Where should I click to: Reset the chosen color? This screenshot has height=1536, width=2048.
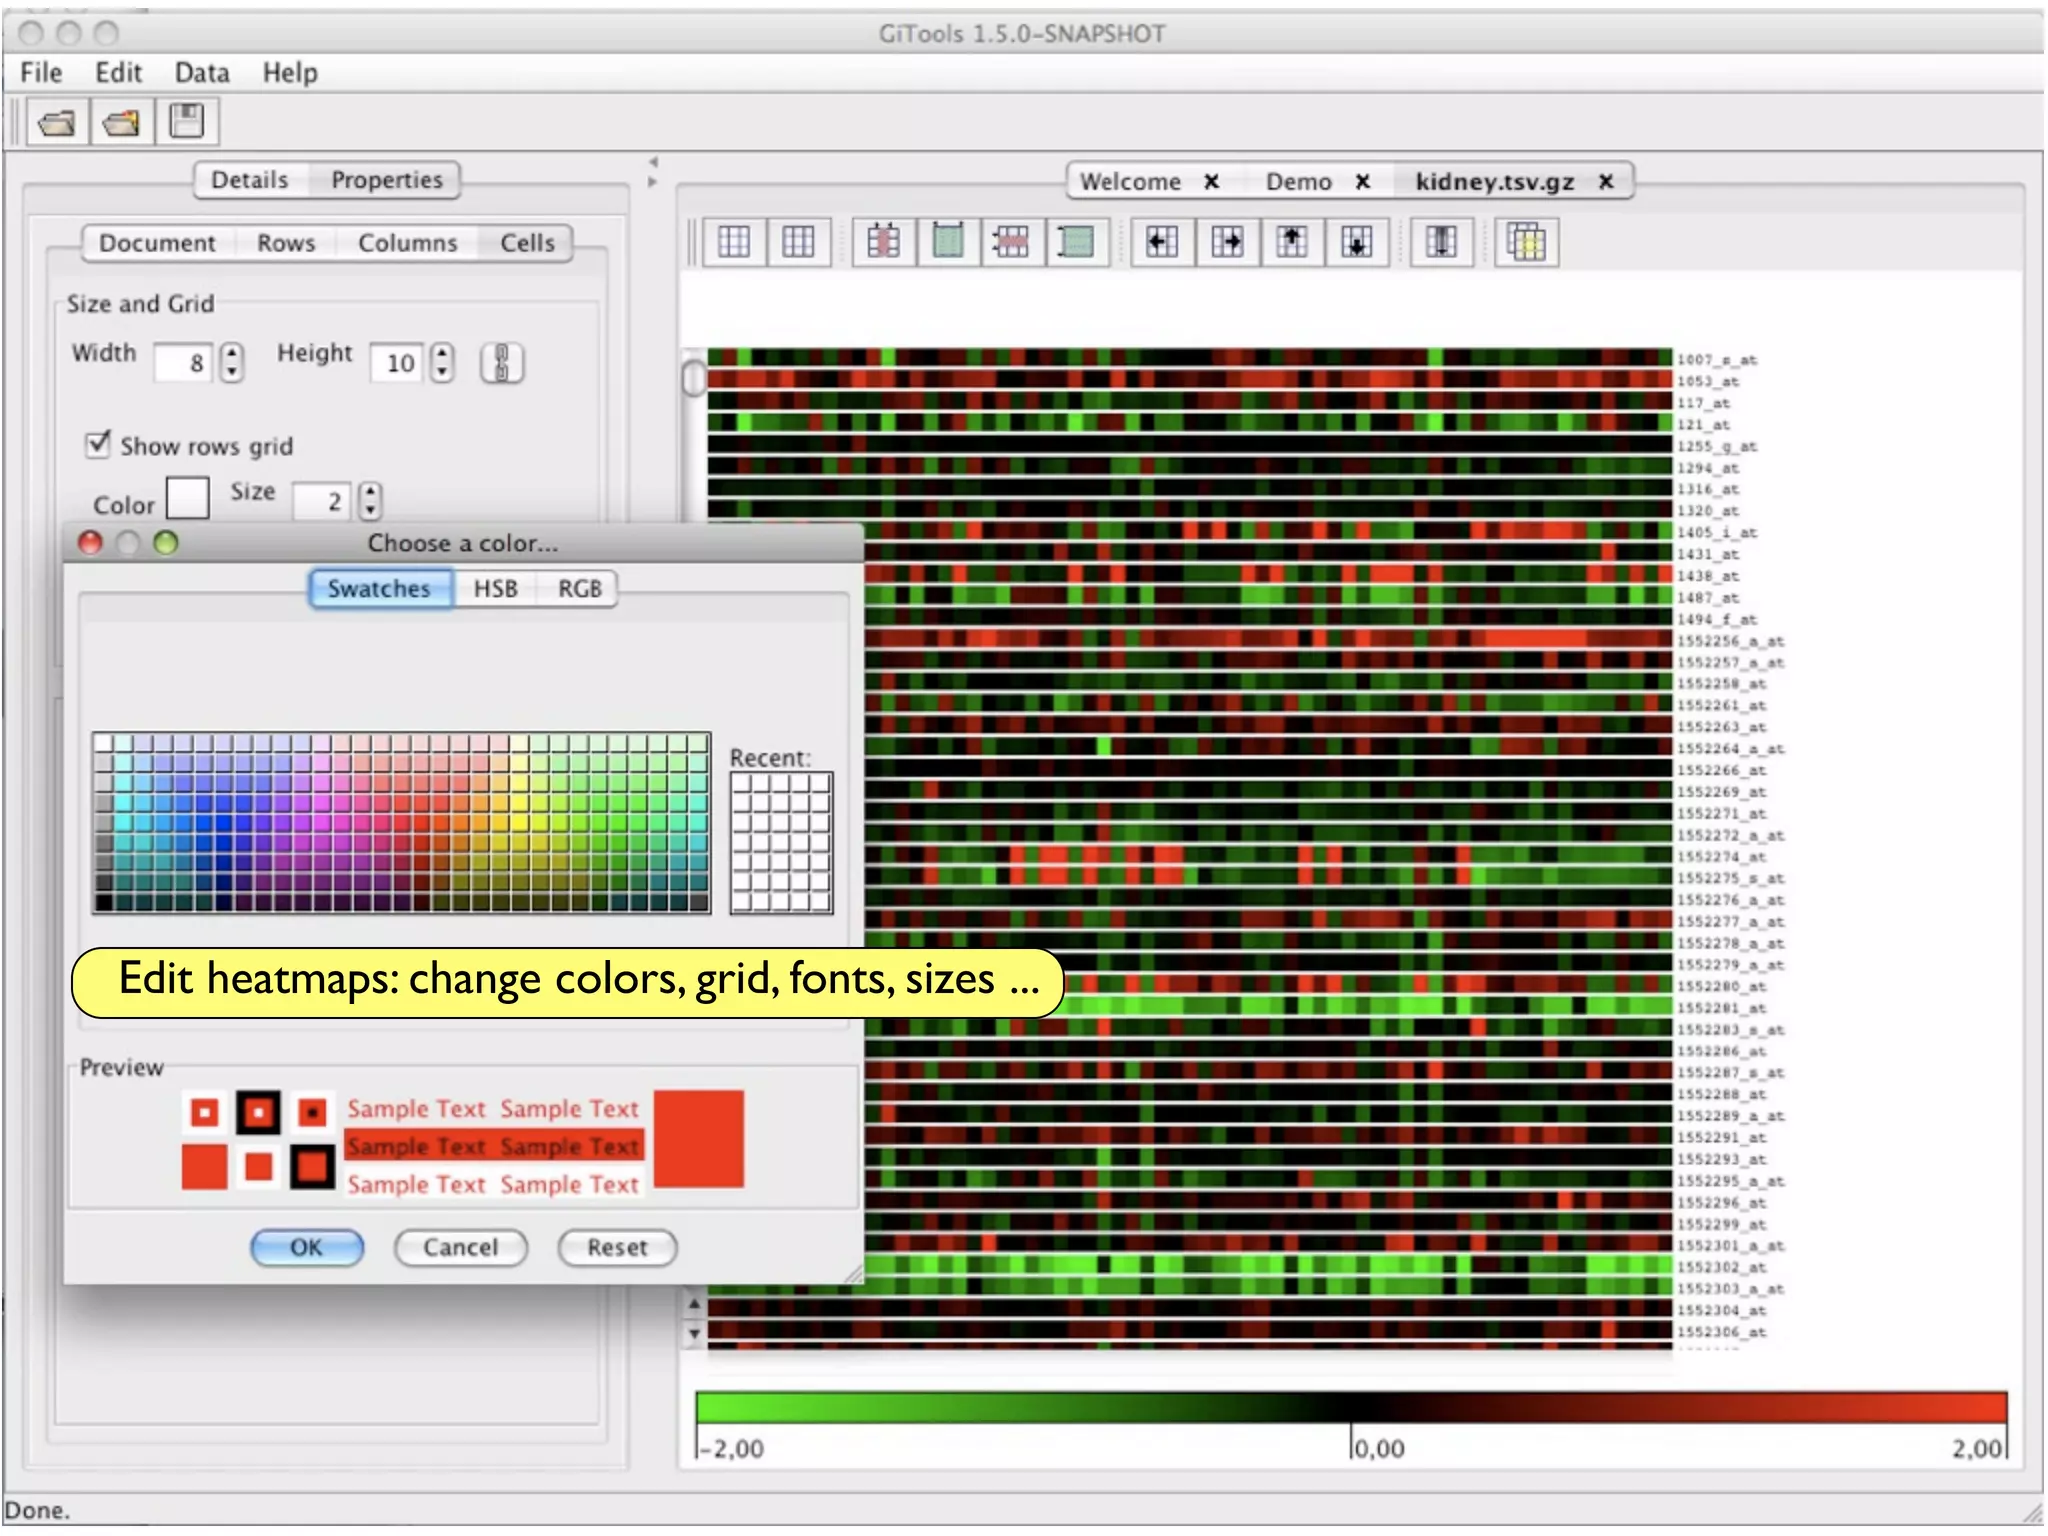617,1247
